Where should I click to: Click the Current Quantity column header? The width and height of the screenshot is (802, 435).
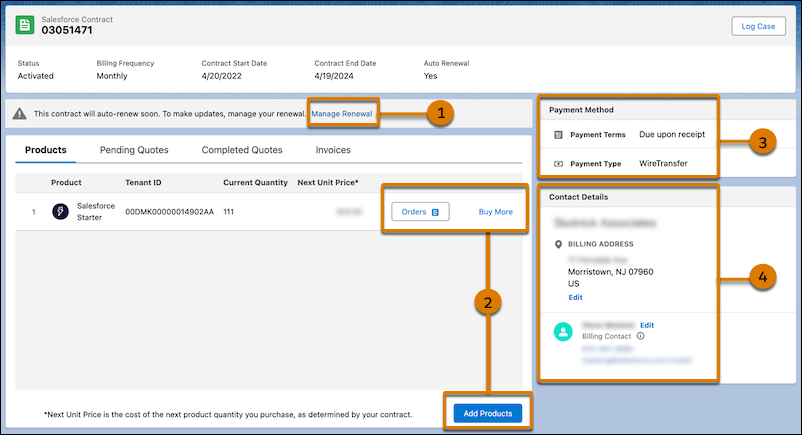[255, 183]
